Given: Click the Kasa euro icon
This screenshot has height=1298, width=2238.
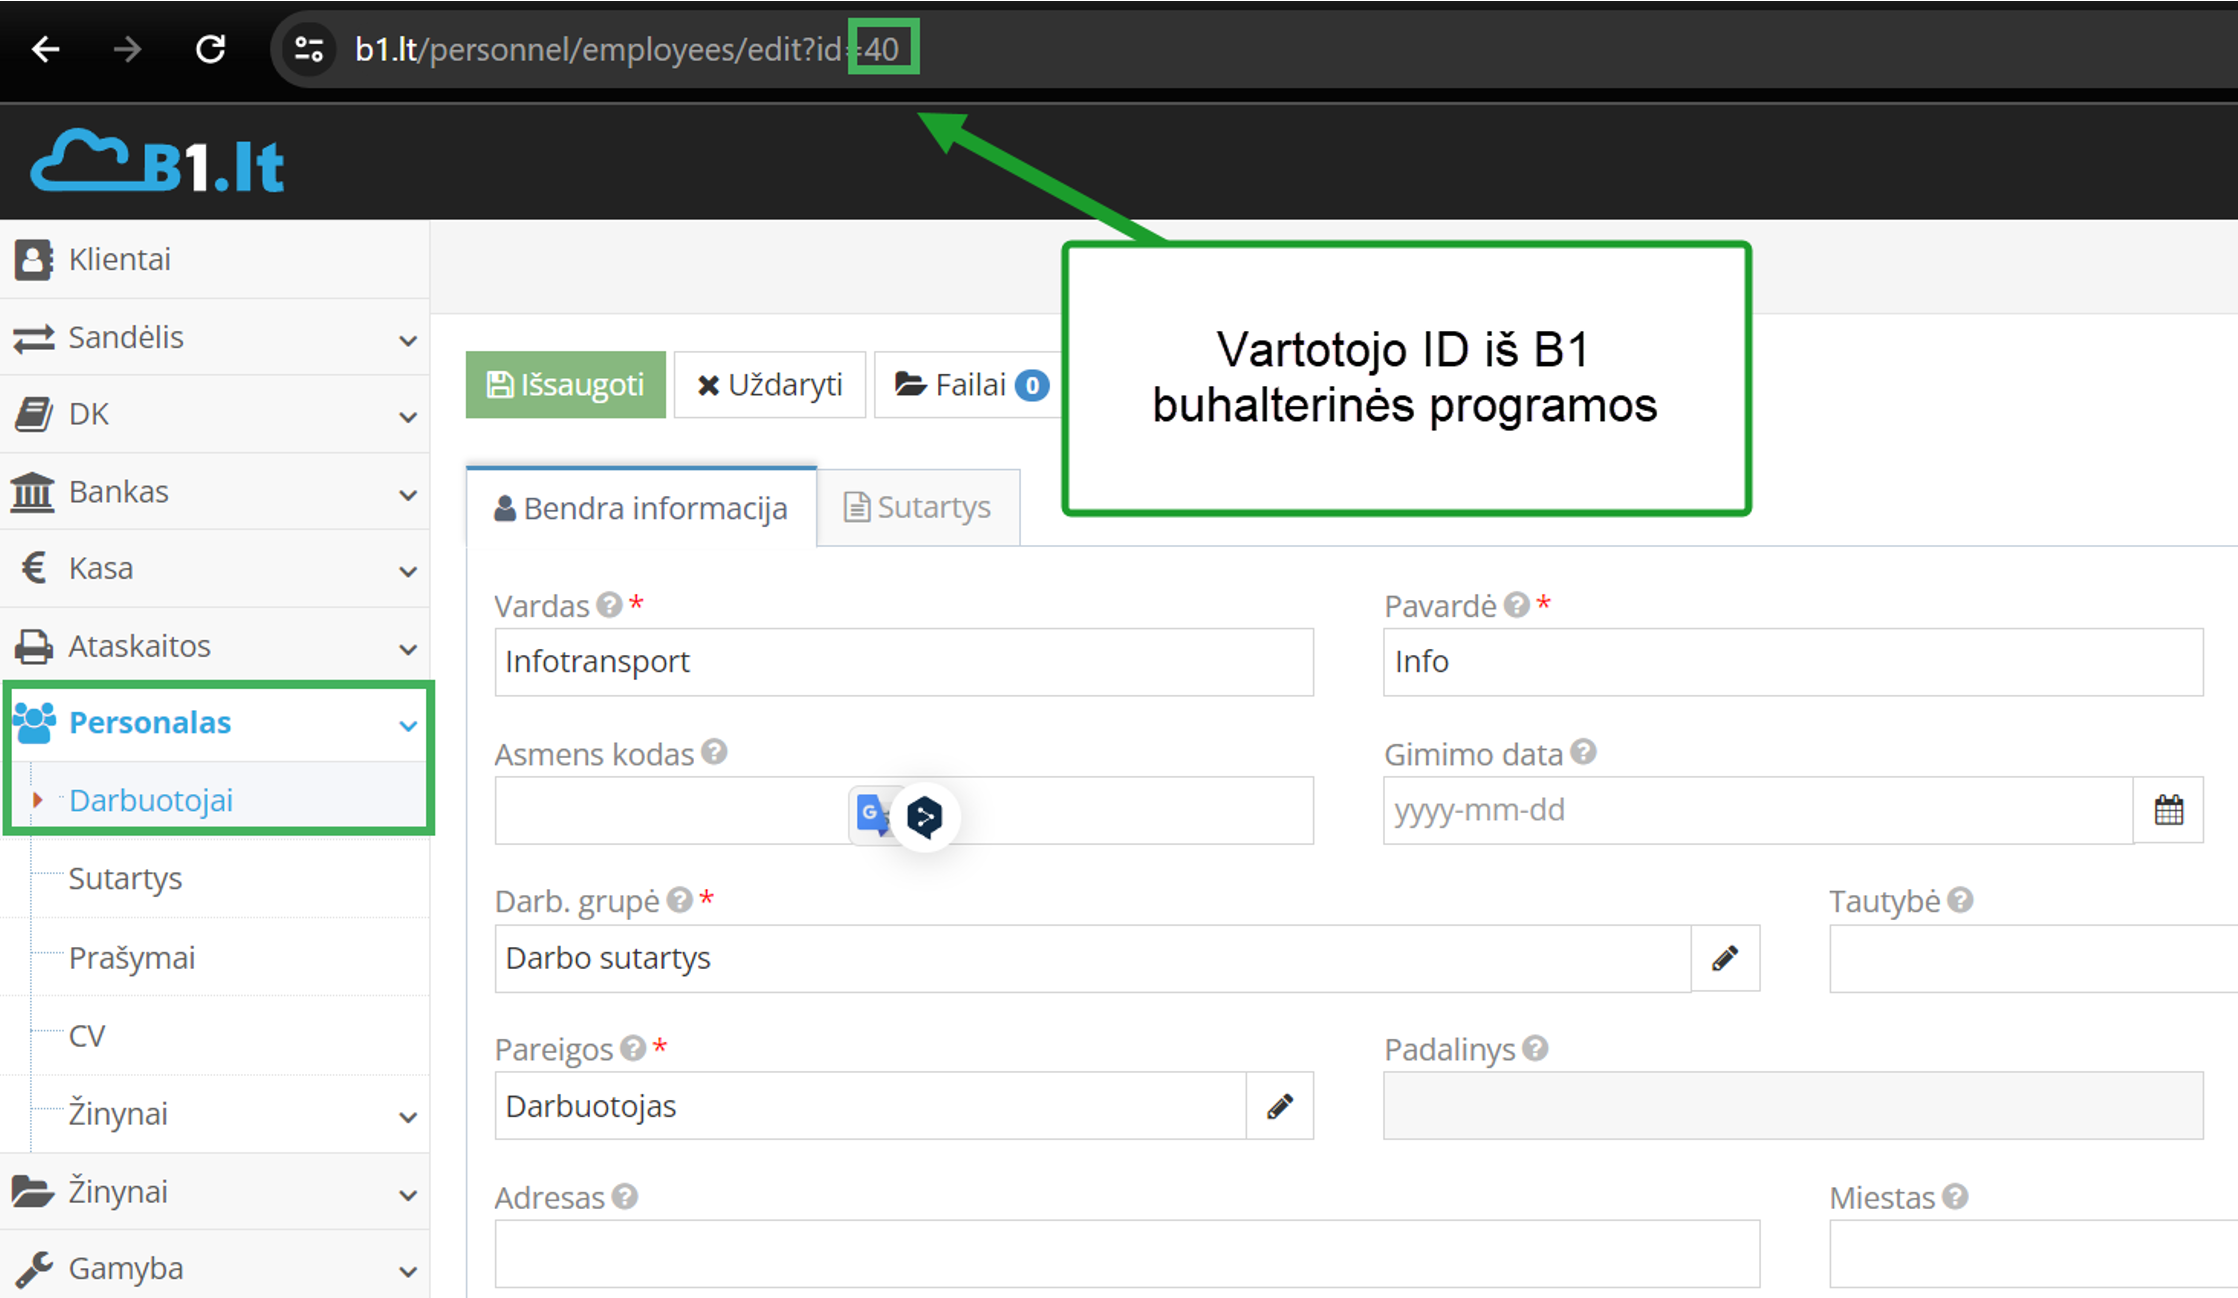Looking at the screenshot, I should pos(34,568).
